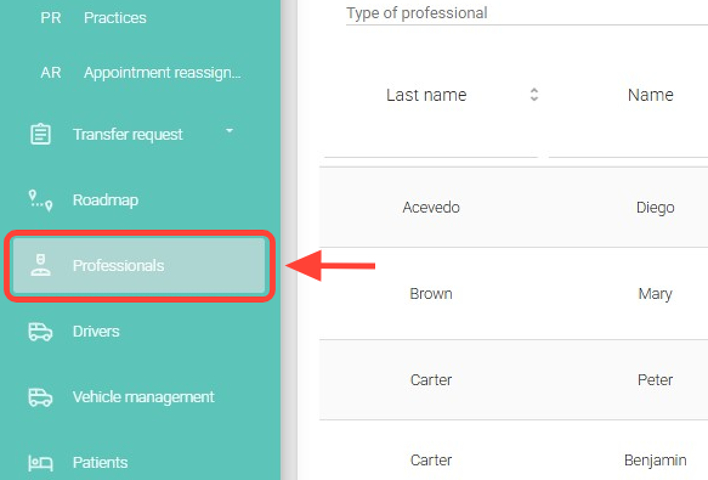Open the Drivers section
This screenshot has height=480, width=708.
[96, 331]
